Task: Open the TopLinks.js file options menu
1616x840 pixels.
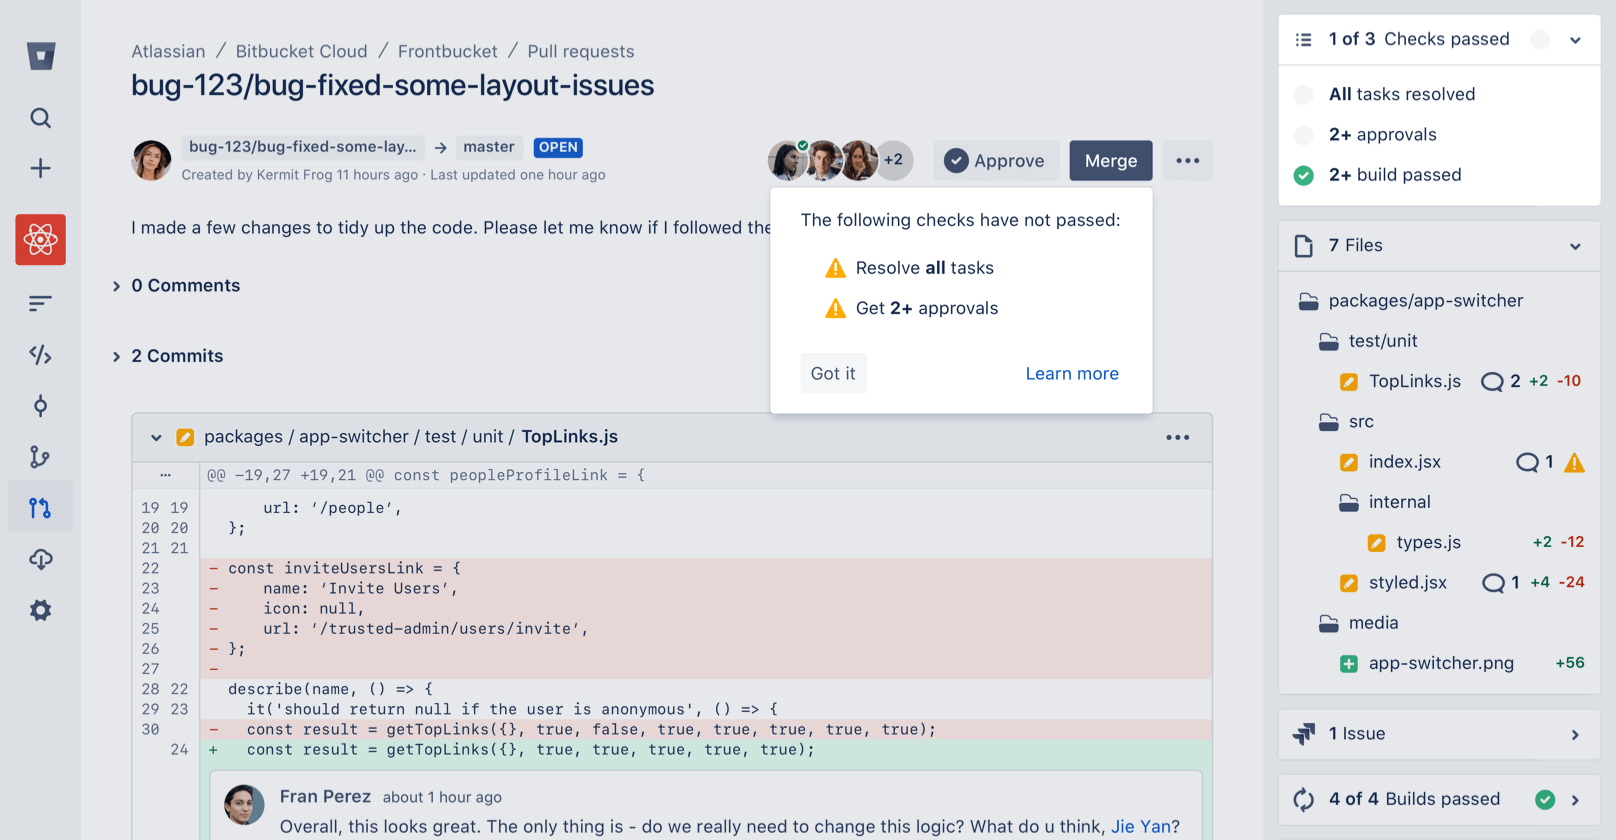Action: coord(1177,438)
